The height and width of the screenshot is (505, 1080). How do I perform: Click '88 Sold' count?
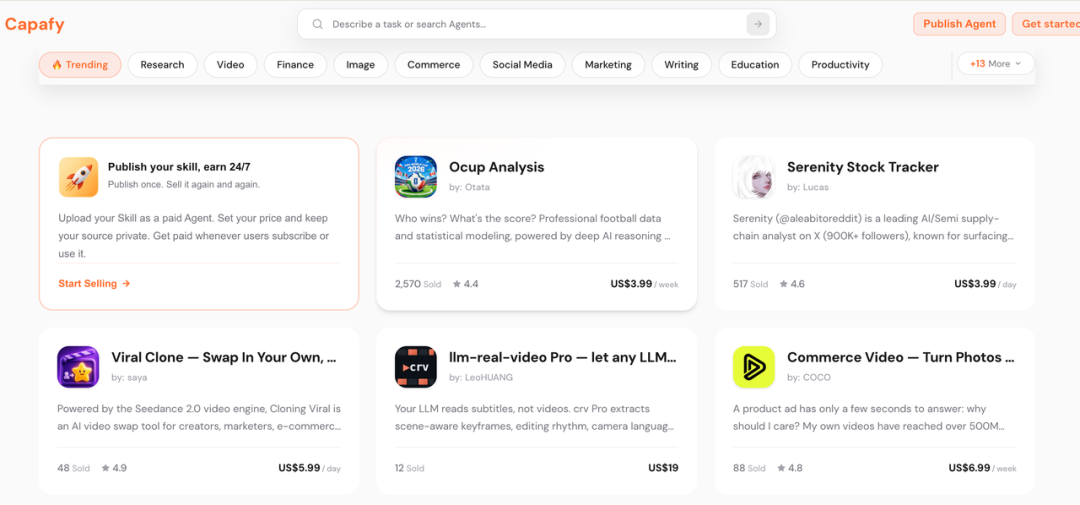[749, 468]
